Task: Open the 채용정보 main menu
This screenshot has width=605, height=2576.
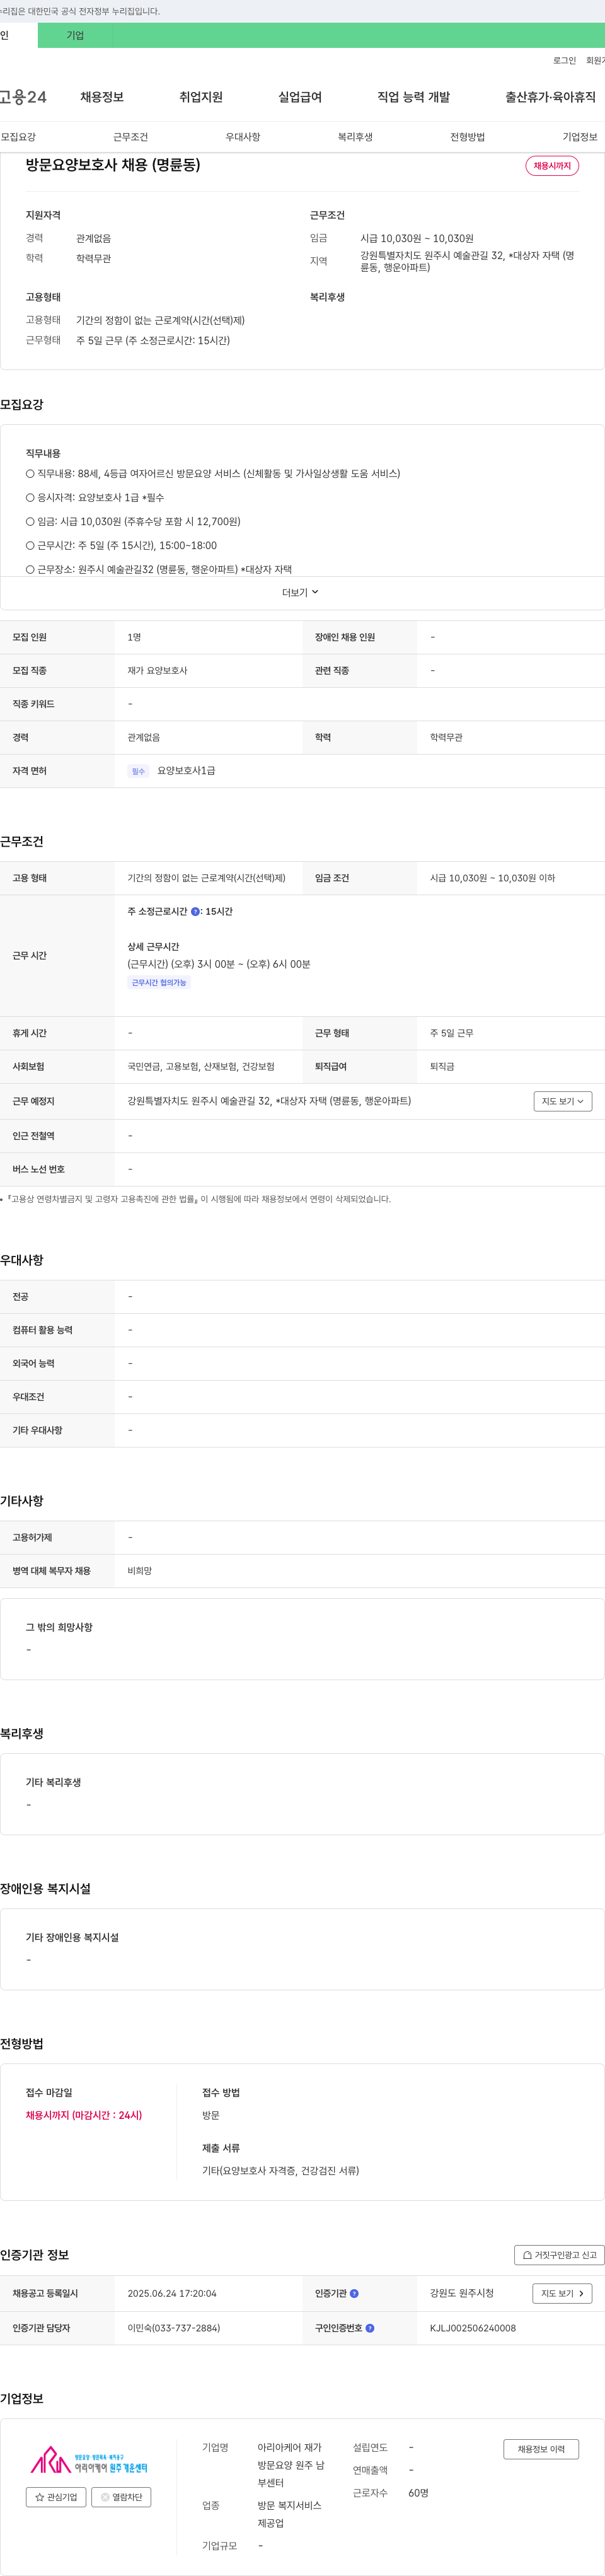Action: (x=102, y=97)
